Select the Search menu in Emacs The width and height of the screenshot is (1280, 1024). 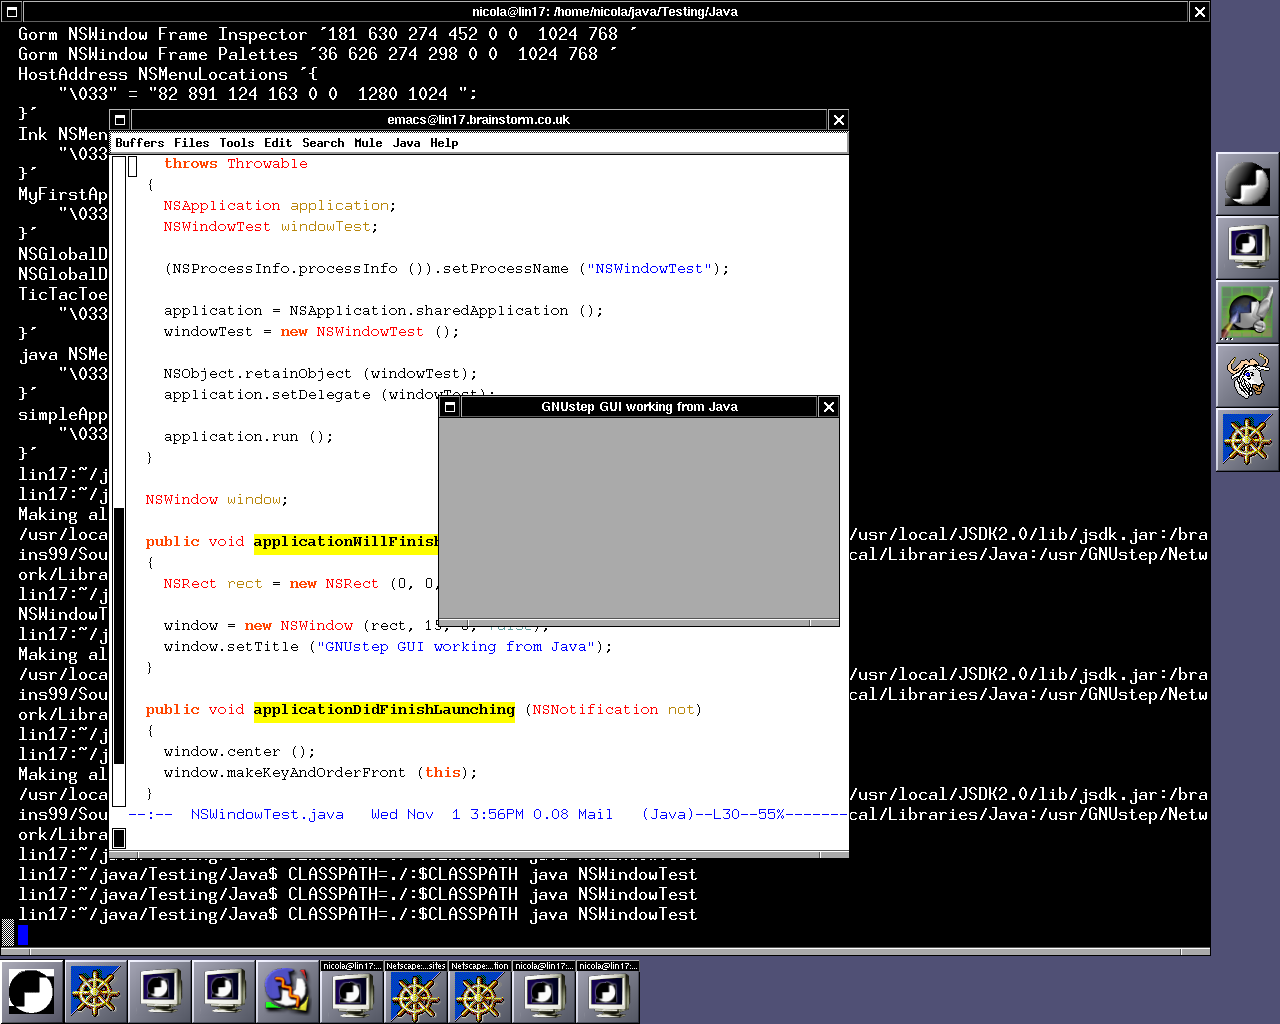pyautogui.click(x=323, y=143)
